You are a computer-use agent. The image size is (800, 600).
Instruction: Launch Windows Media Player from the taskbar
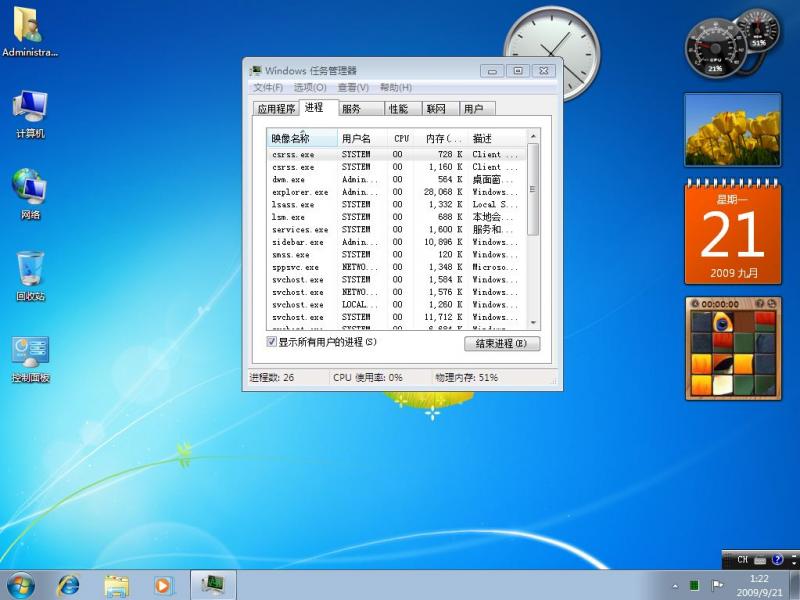[x=164, y=585]
